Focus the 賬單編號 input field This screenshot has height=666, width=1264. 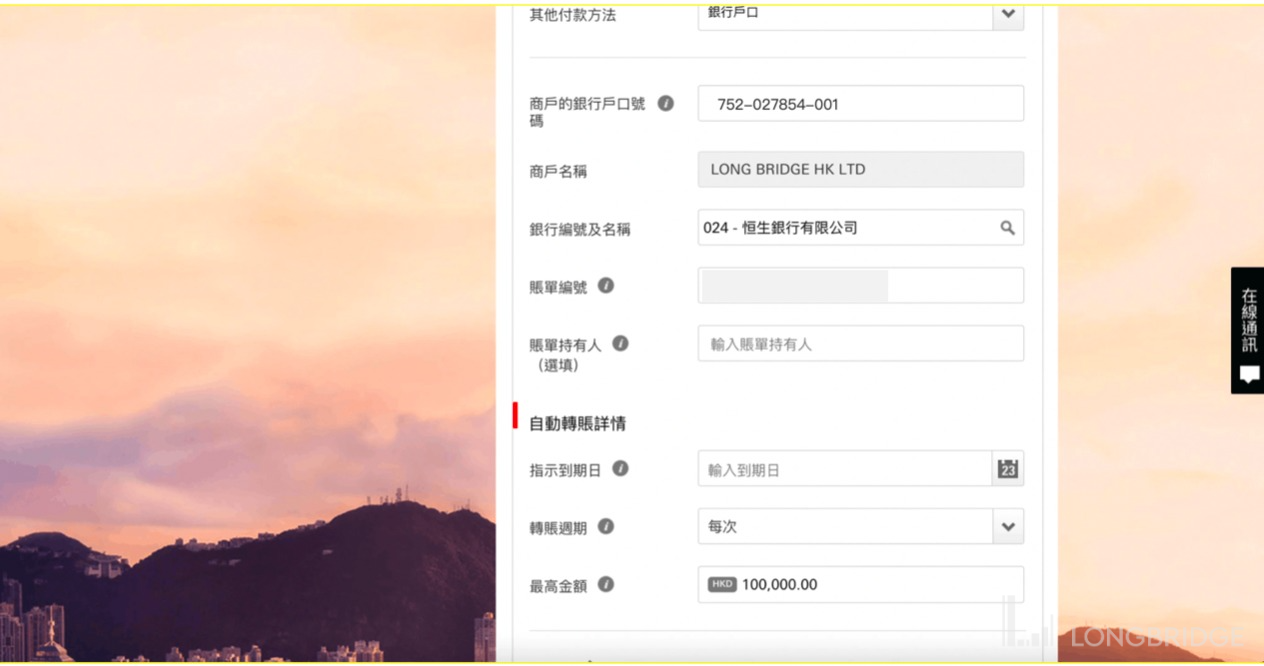[861, 286]
